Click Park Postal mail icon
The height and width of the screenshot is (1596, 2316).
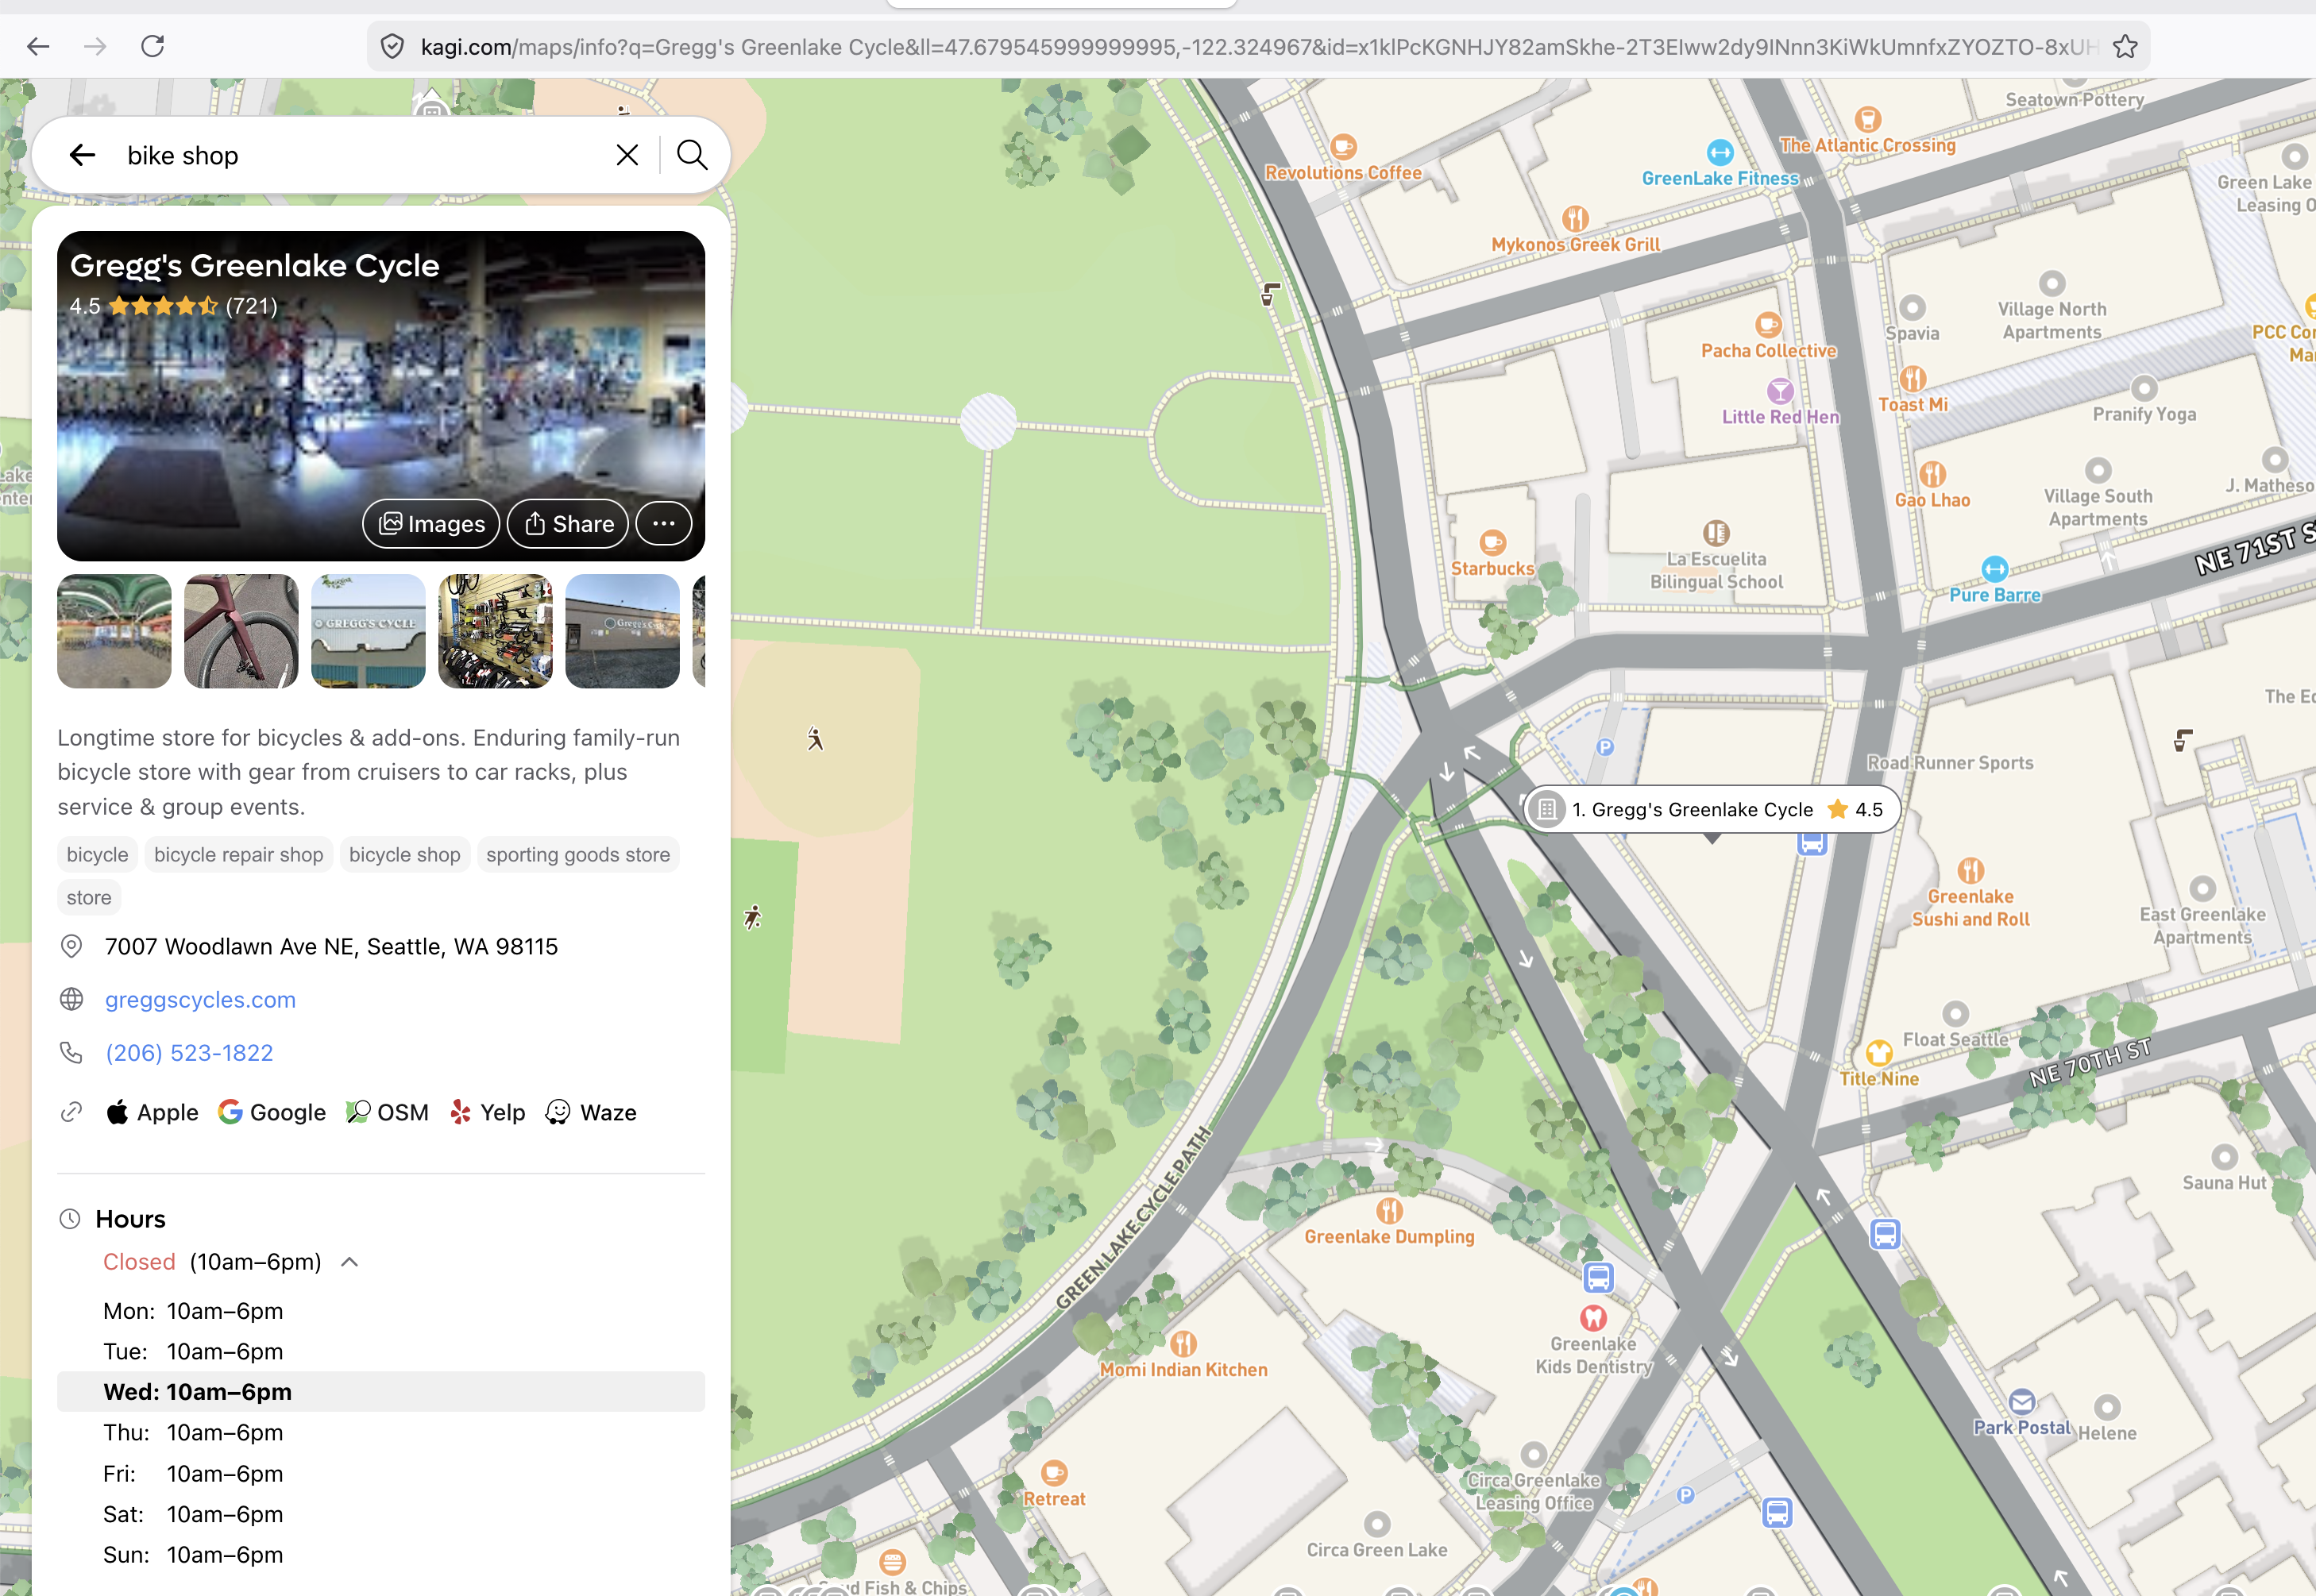pyautogui.click(x=2021, y=1402)
